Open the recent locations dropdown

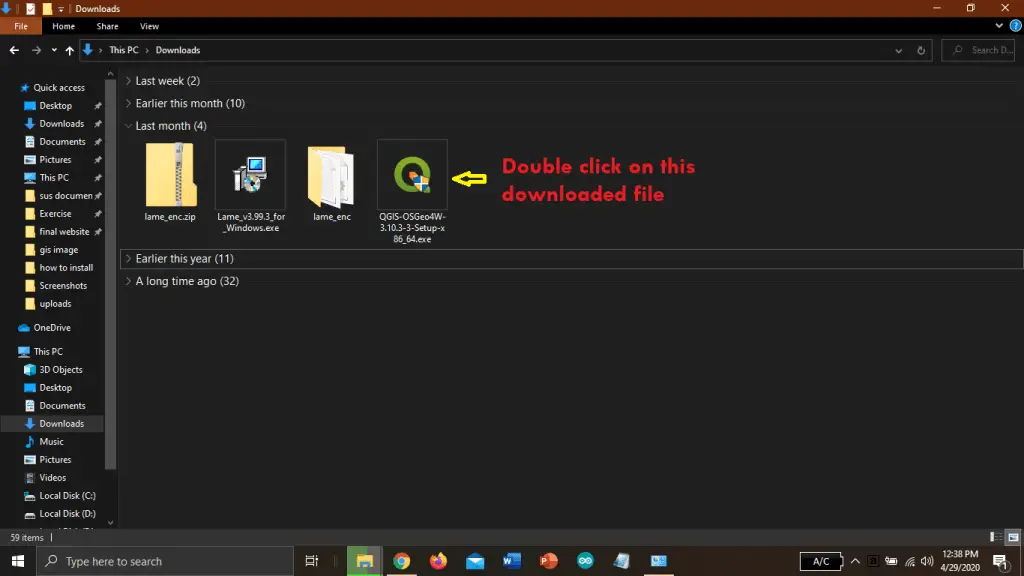click(54, 50)
